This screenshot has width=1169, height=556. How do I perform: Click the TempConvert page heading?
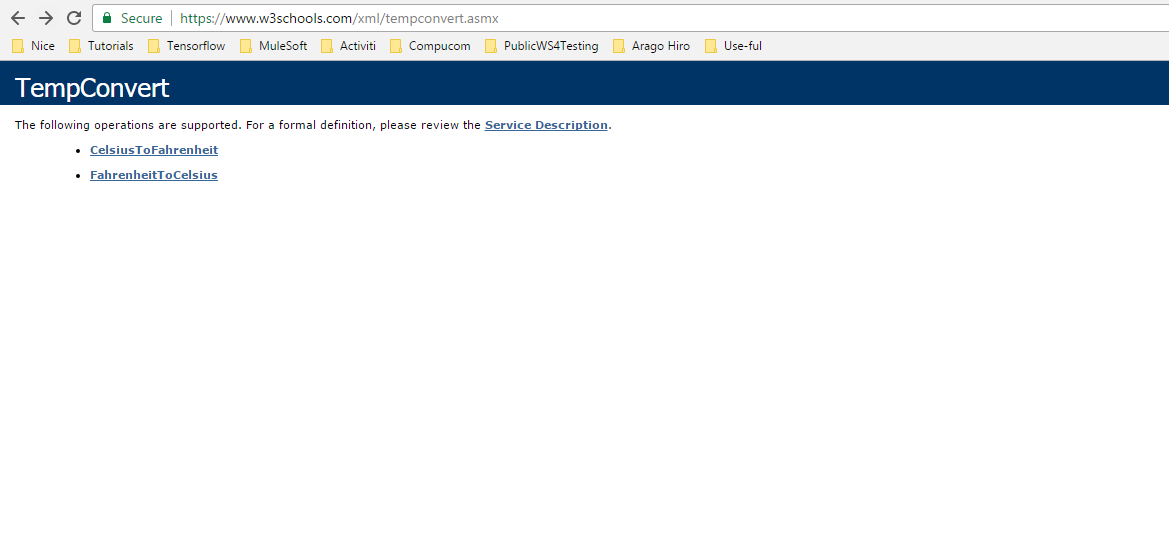[x=92, y=88]
